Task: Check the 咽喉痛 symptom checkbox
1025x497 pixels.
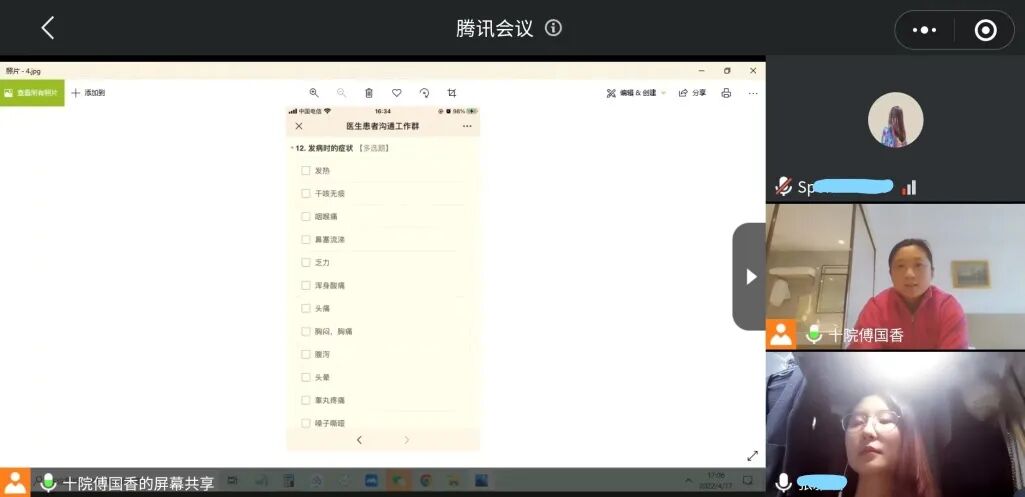Action: point(305,216)
